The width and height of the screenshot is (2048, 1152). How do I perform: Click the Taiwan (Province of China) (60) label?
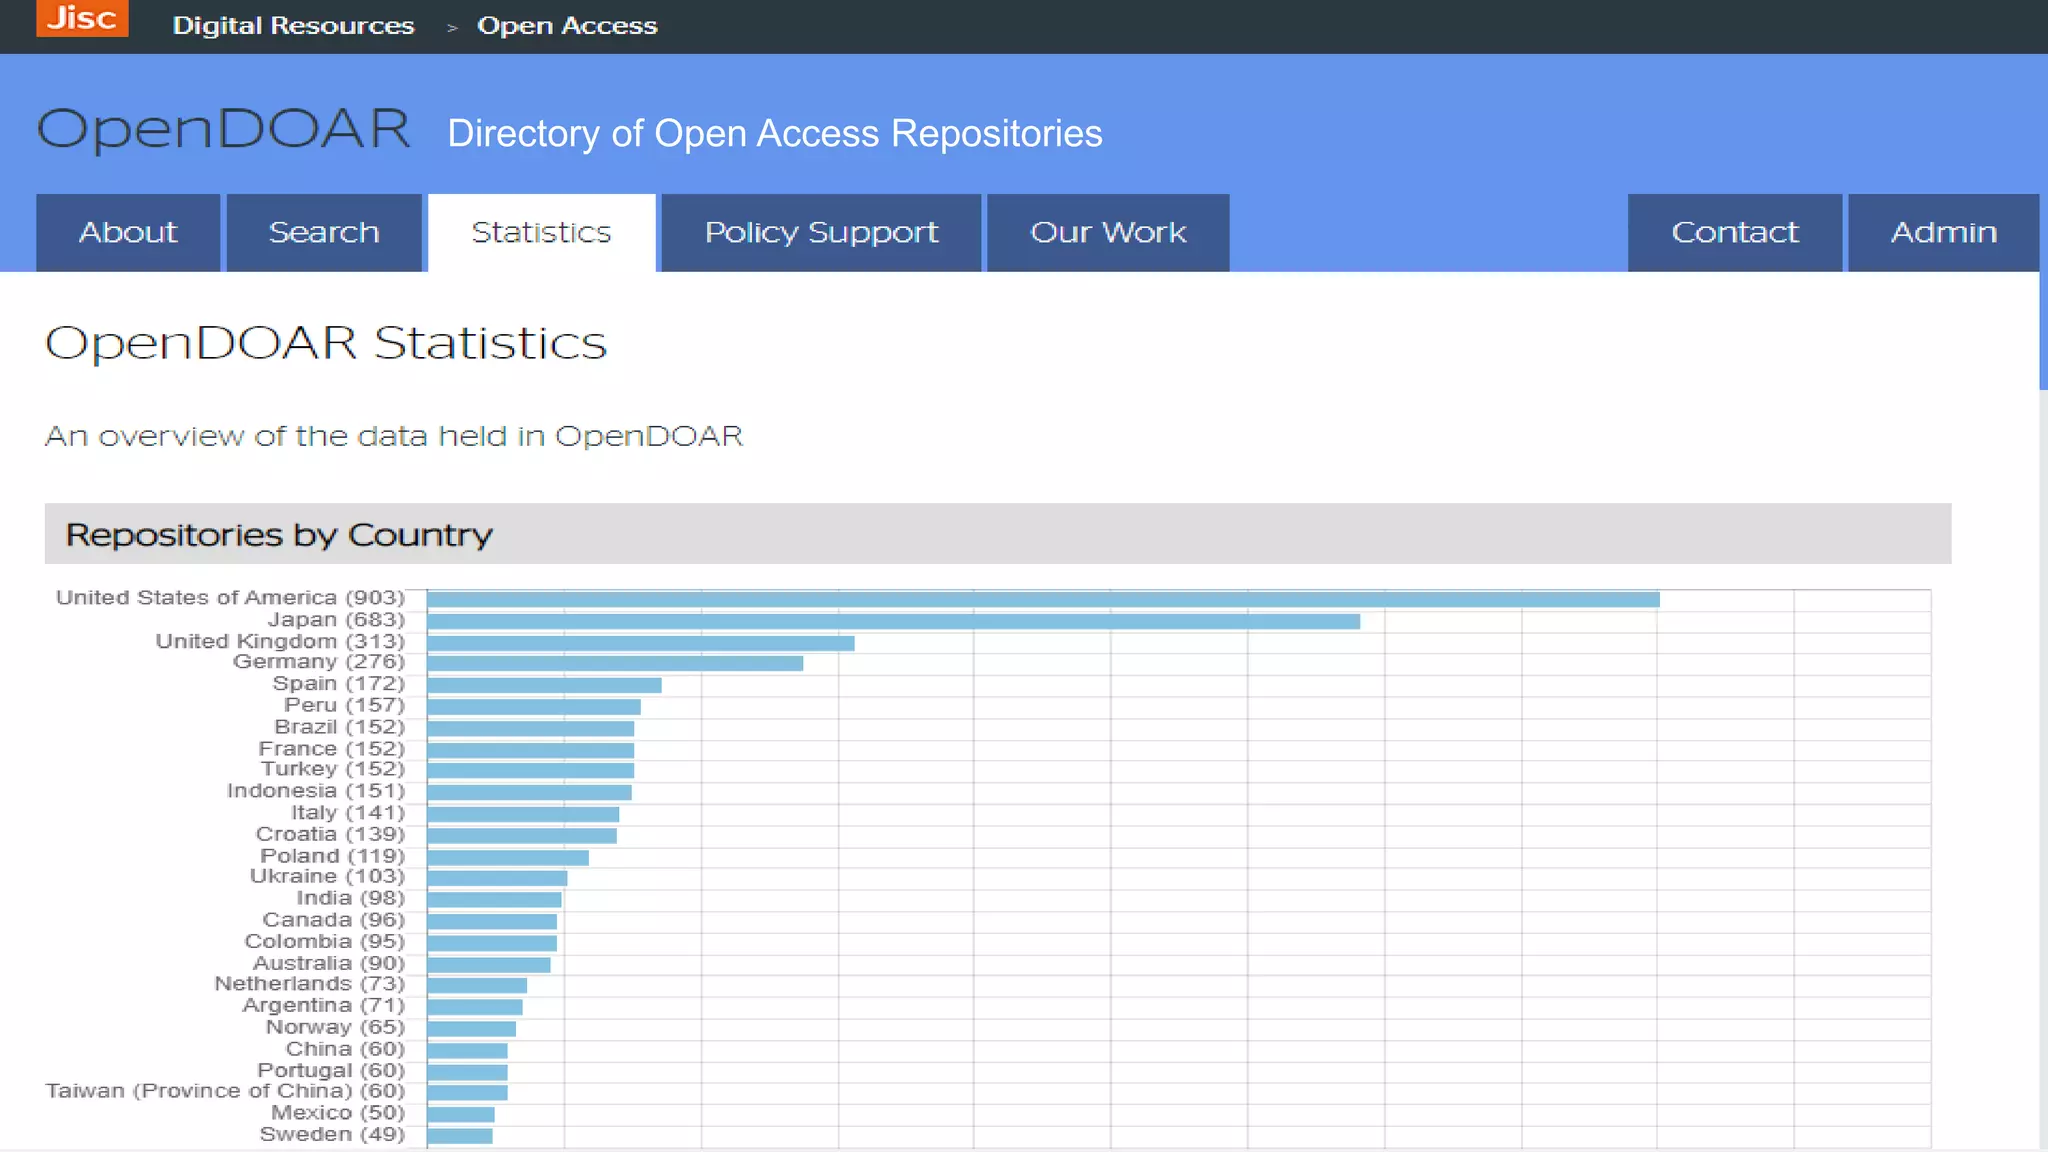point(225,1091)
